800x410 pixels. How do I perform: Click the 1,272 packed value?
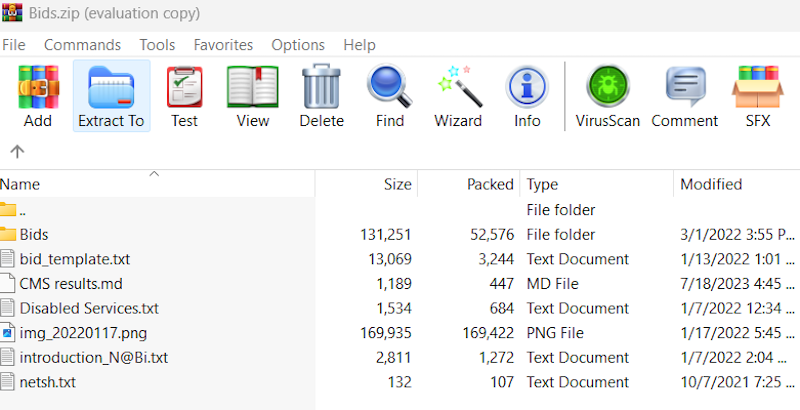[x=496, y=357]
